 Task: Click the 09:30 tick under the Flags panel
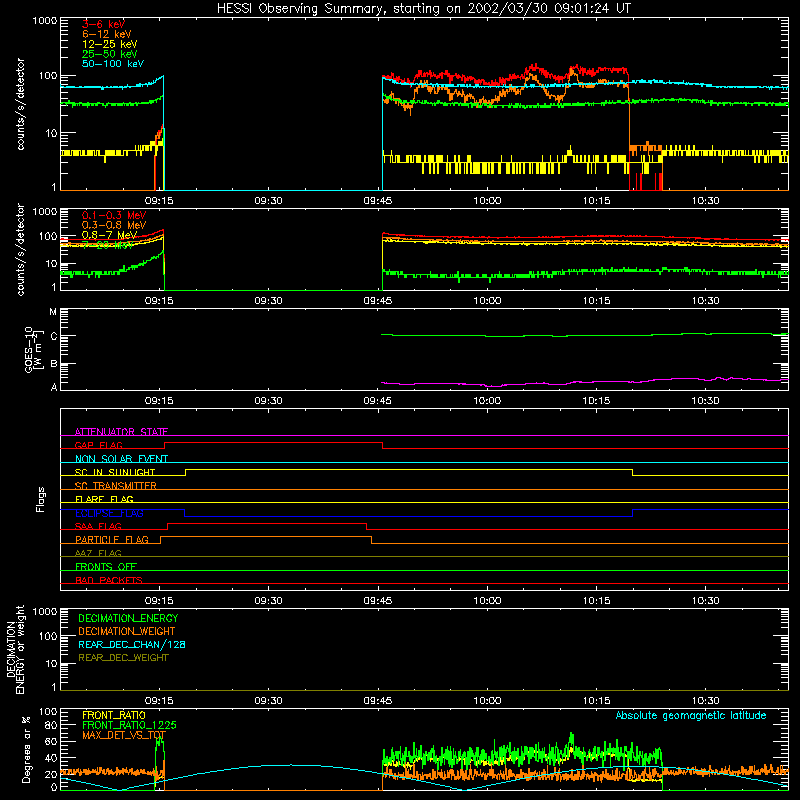click(268, 601)
